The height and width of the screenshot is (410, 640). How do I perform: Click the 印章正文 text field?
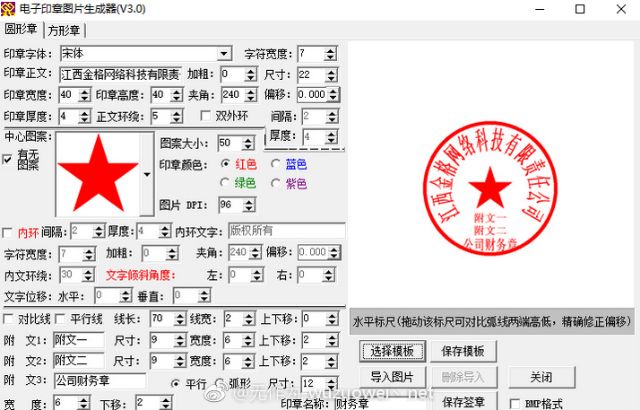click(x=120, y=75)
